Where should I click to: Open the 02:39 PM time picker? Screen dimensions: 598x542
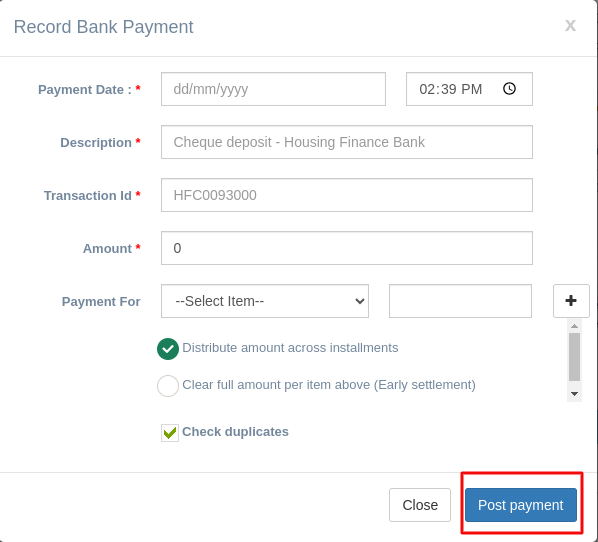(469, 89)
